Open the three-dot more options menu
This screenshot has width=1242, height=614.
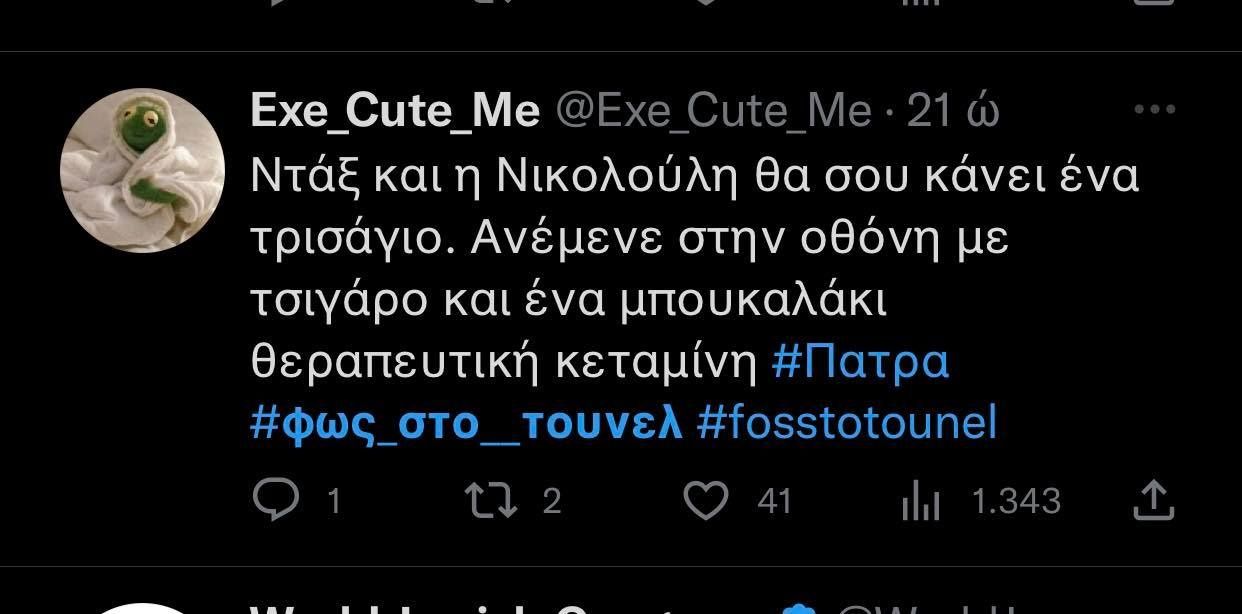1155,110
